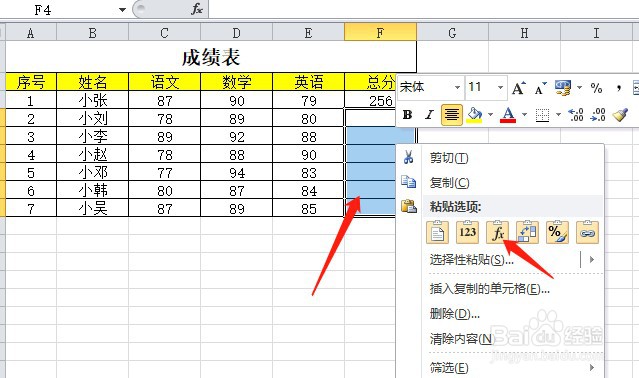The image size is (639, 378).
Task: Click the 姓名 header cell
Action: click(93, 82)
